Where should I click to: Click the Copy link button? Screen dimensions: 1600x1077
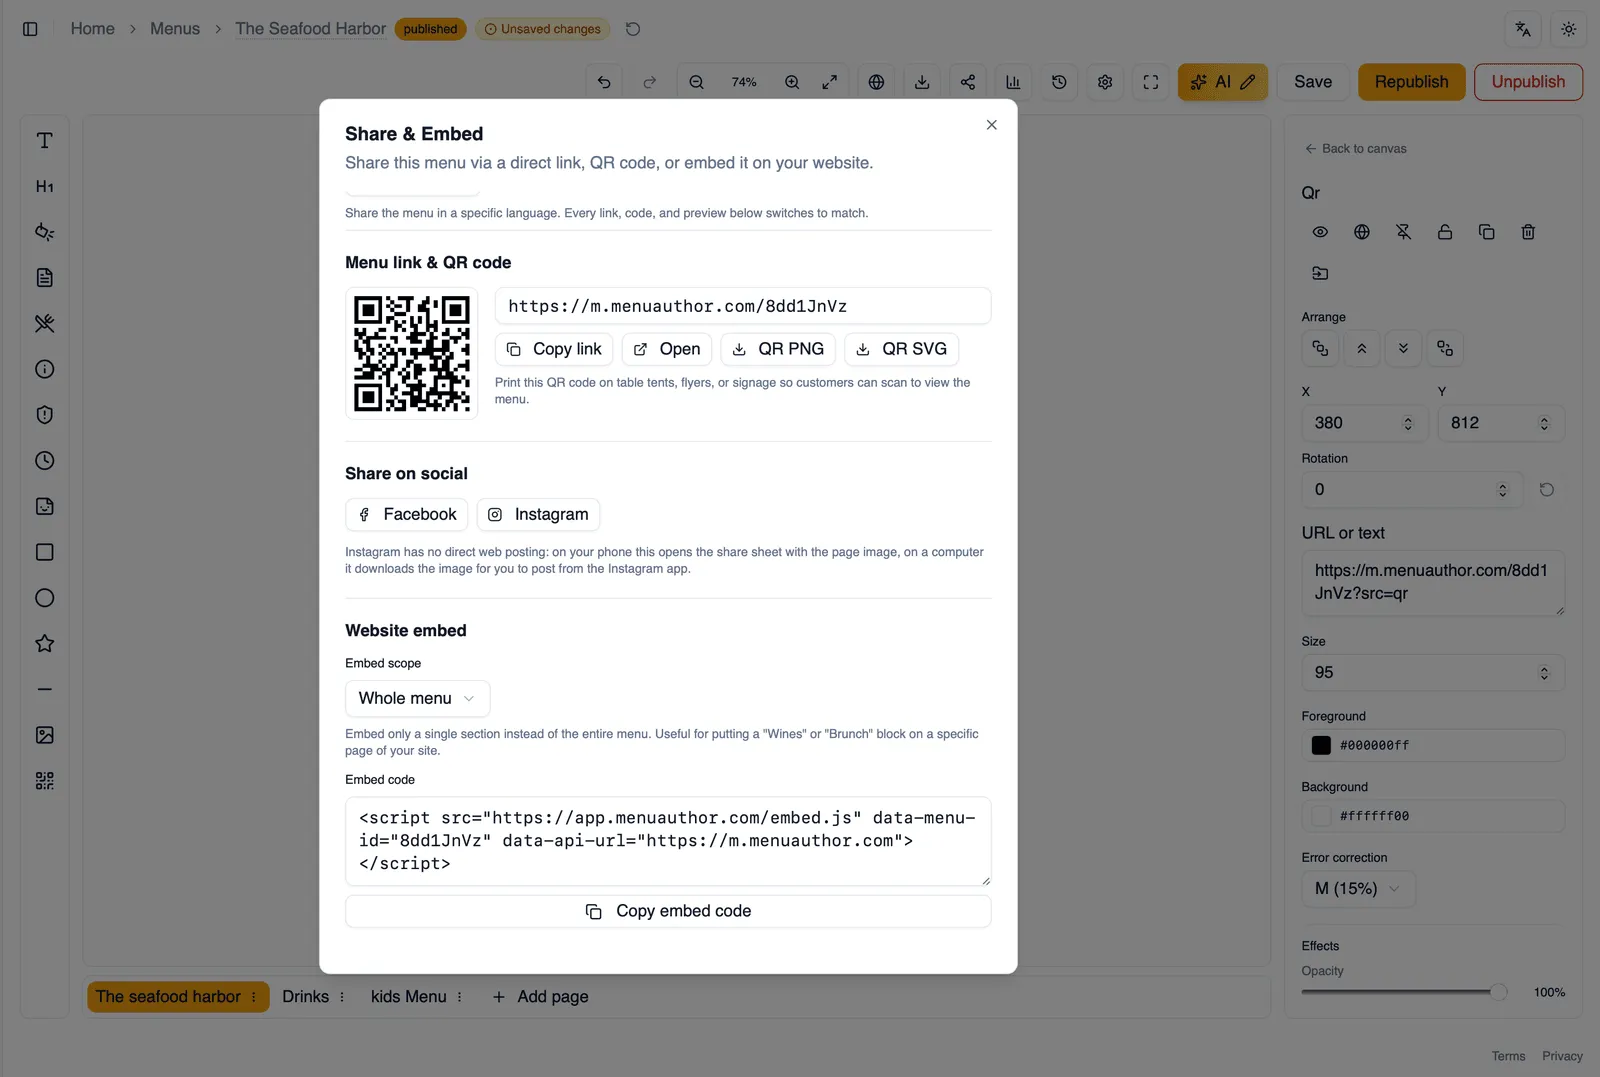(554, 349)
